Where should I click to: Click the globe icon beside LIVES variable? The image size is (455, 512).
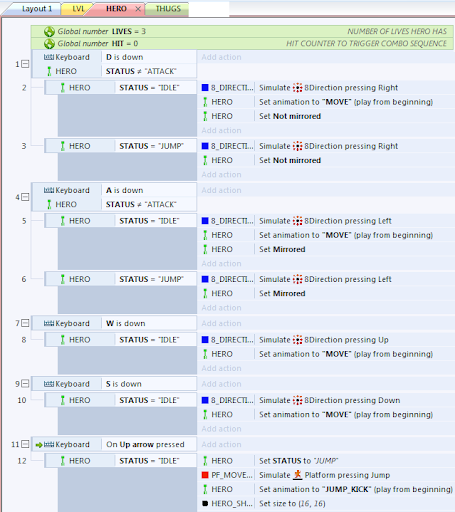[49, 32]
